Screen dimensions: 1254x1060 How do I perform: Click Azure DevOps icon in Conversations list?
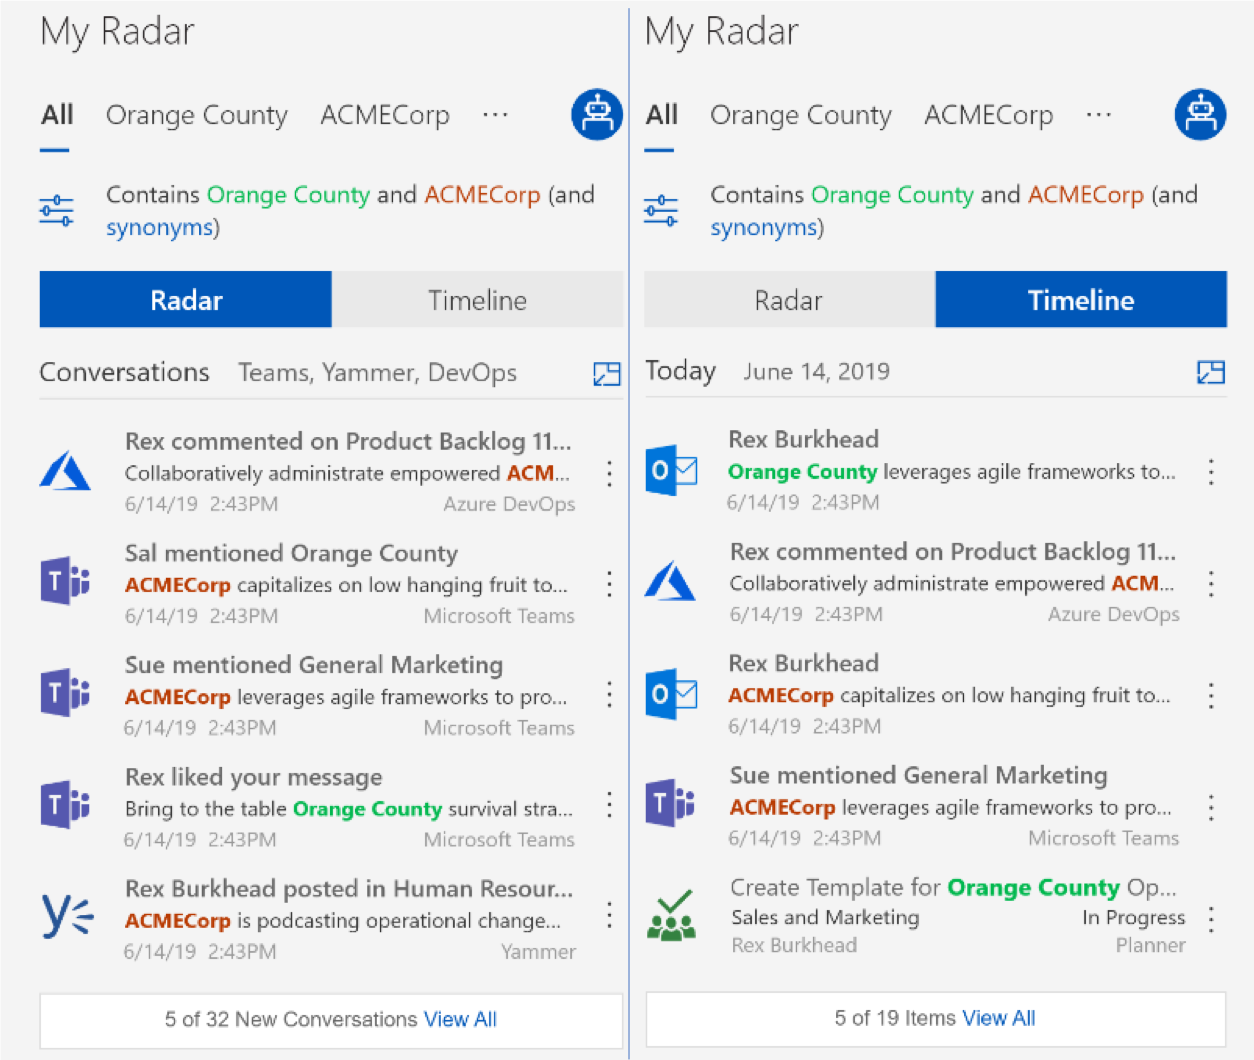click(65, 471)
